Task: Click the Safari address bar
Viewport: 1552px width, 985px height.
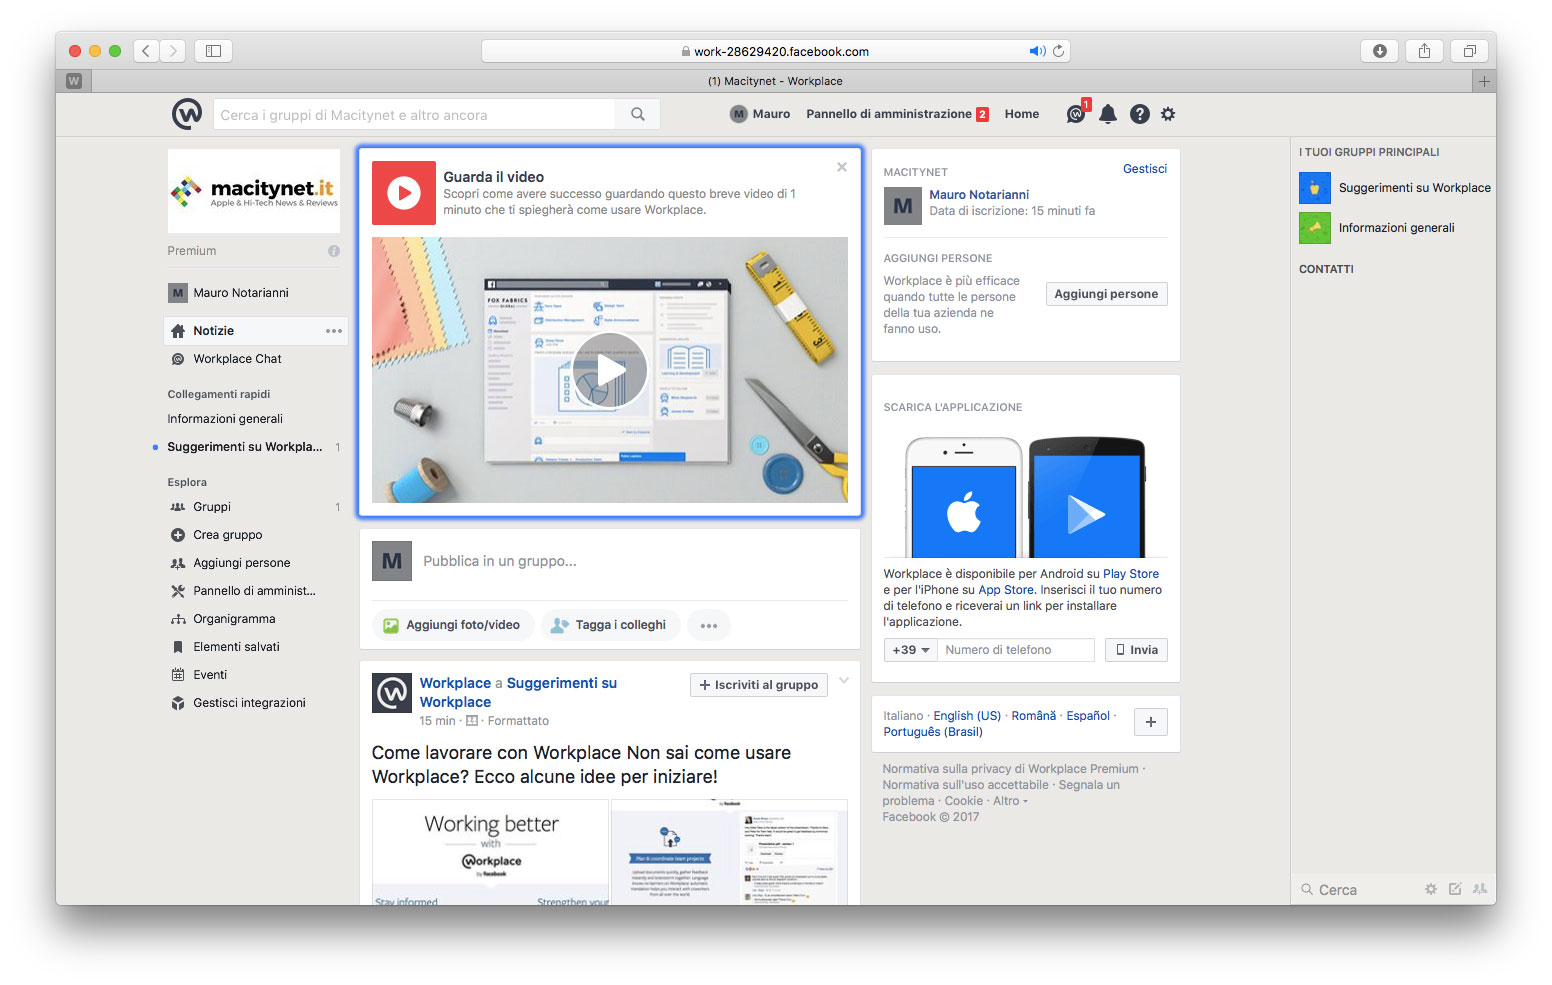Action: (x=776, y=51)
